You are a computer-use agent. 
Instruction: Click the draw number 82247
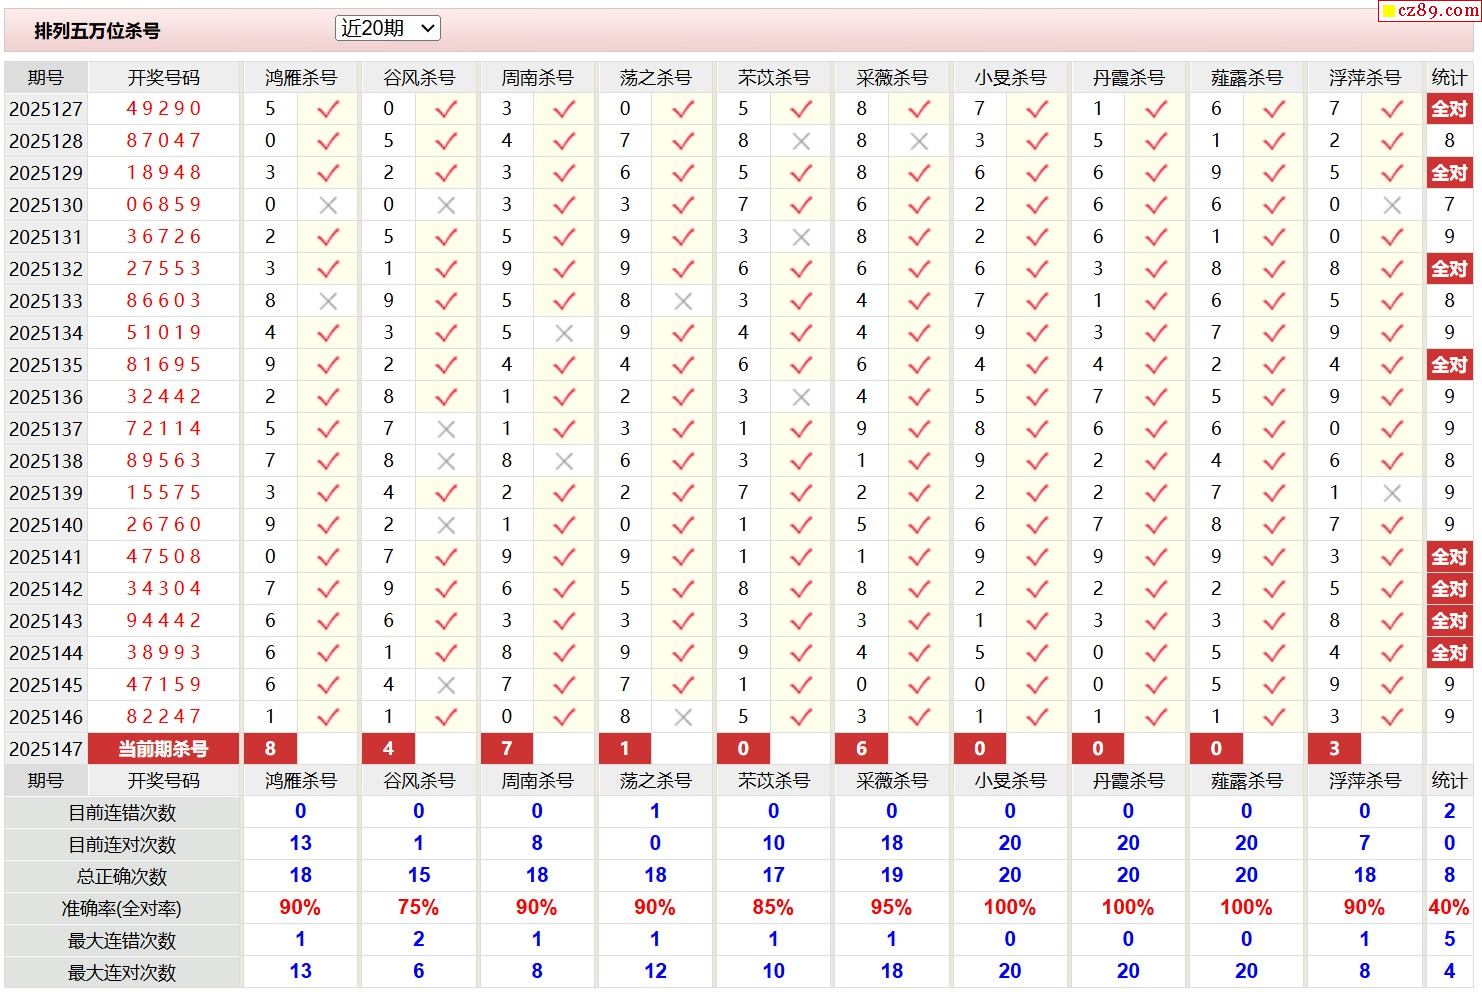pyautogui.click(x=164, y=717)
